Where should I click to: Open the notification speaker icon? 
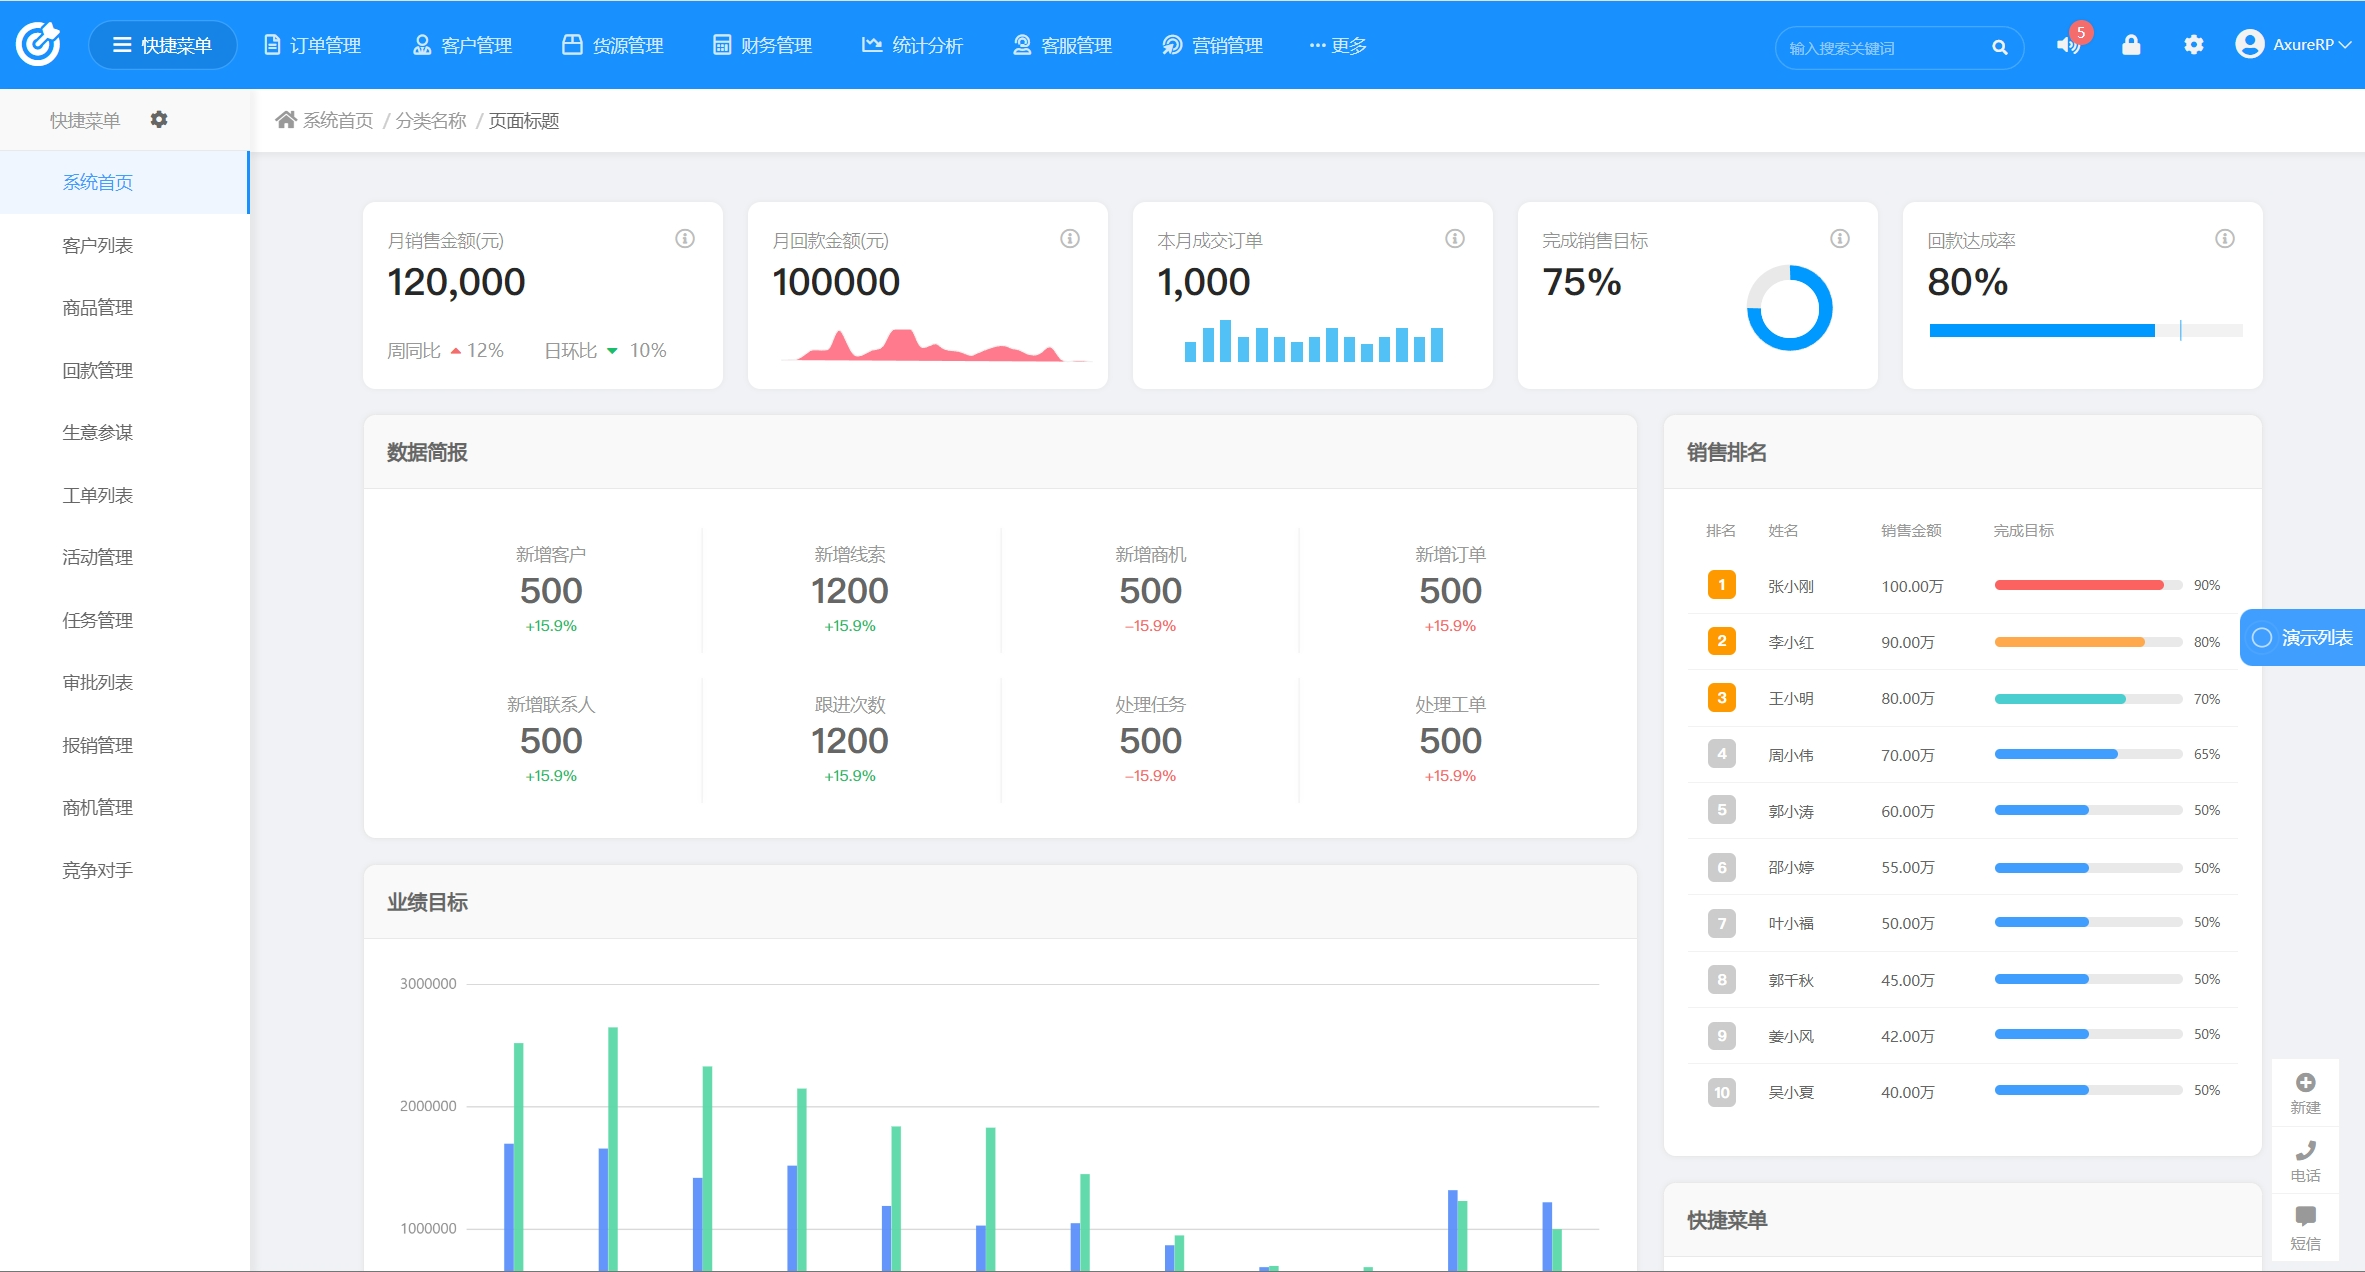(2067, 45)
